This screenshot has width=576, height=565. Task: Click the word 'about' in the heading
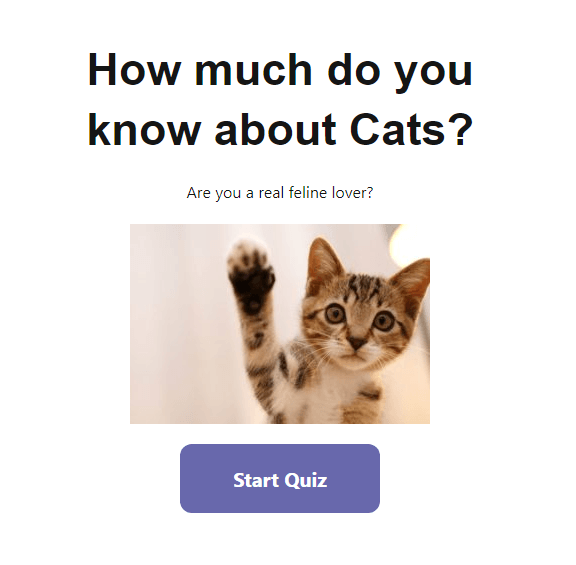[275, 130]
